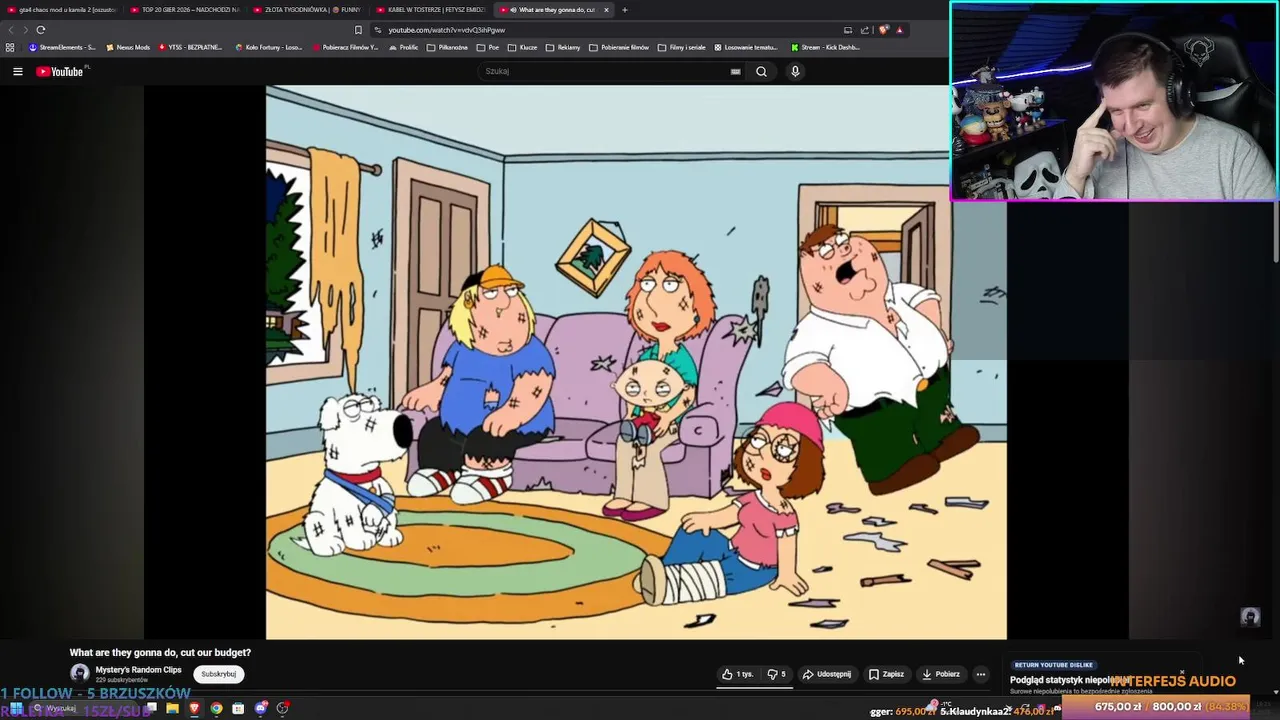Image resolution: width=1280 pixels, height=720 pixels.
Task: Click the Brave shields icon in address bar
Action: [x=883, y=30]
